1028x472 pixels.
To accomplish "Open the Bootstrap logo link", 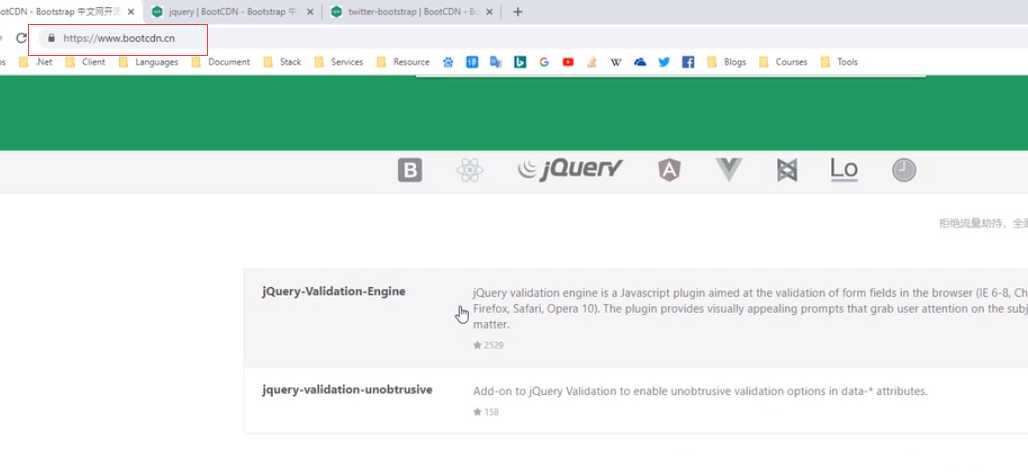I will coord(410,170).
